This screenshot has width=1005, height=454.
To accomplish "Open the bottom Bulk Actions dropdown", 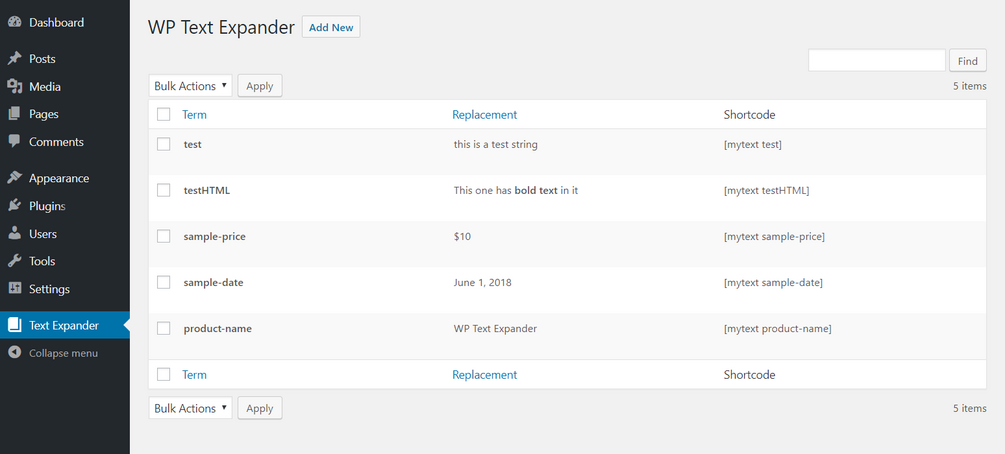I will point(190,408).
